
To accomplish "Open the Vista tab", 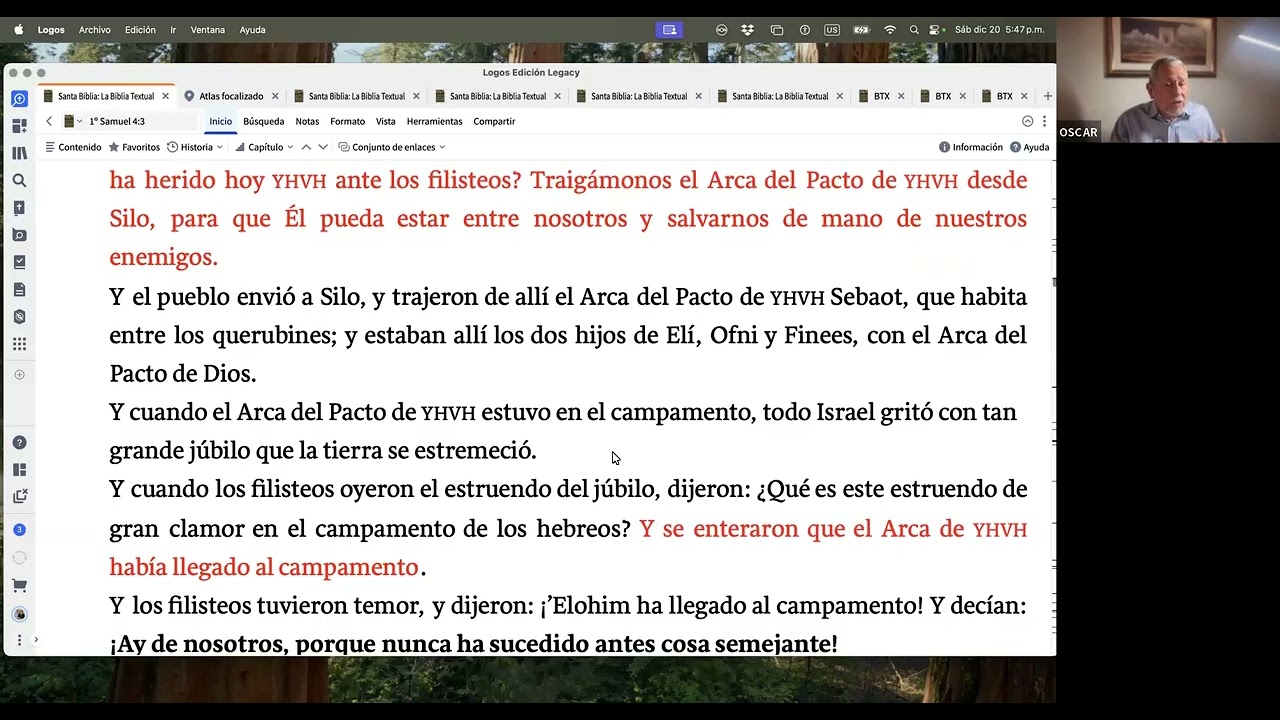I will [x=386, y=121].
